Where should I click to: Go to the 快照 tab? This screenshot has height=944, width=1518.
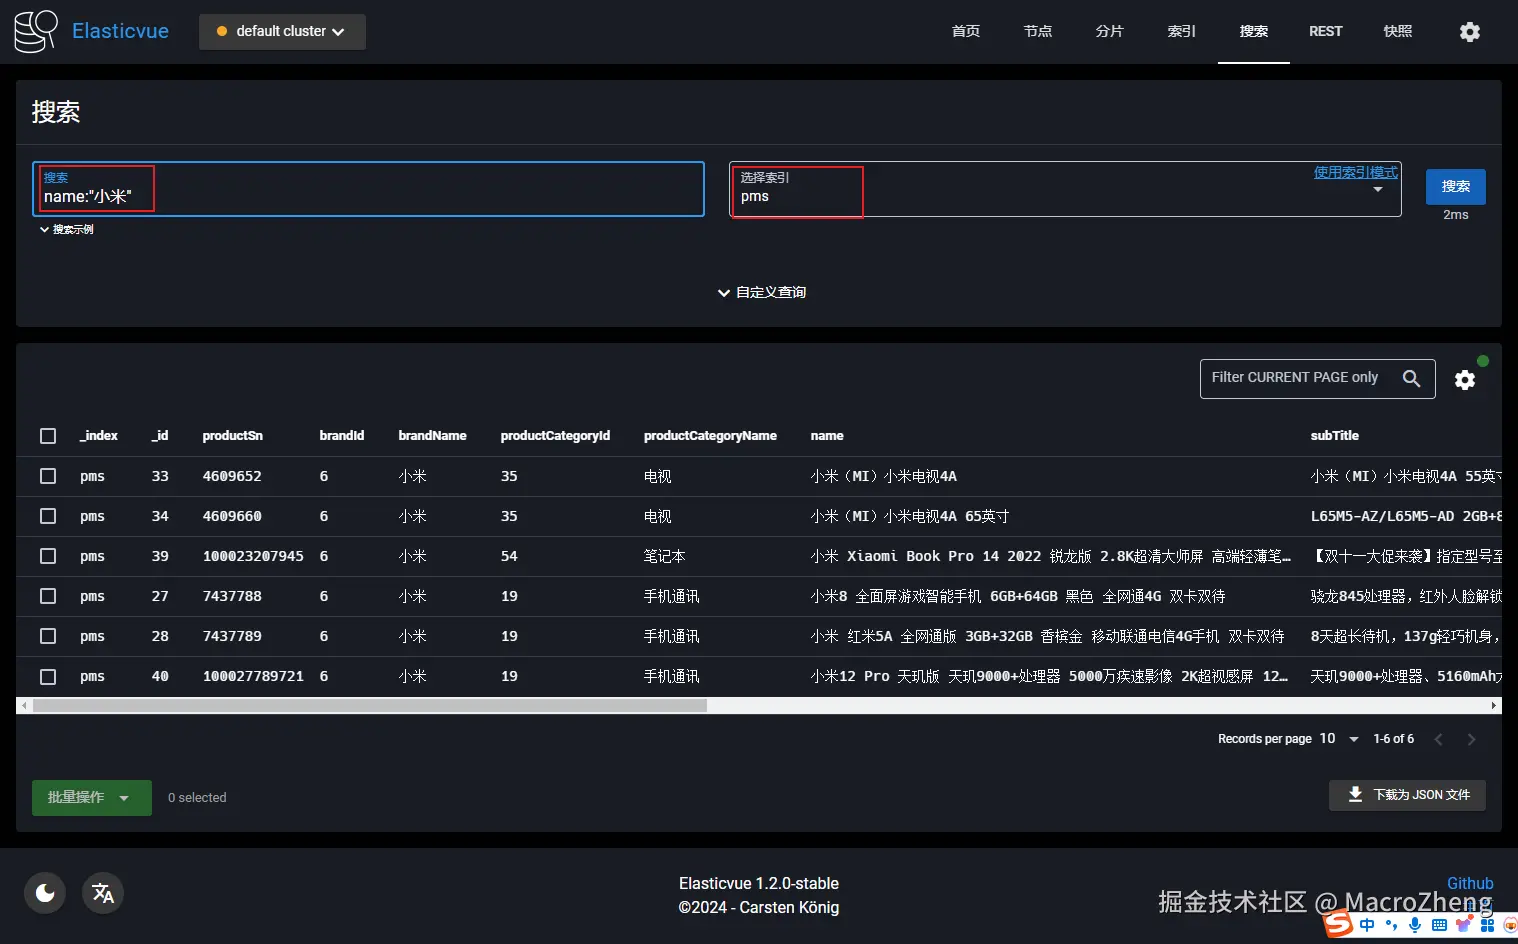pos(1398,32)
